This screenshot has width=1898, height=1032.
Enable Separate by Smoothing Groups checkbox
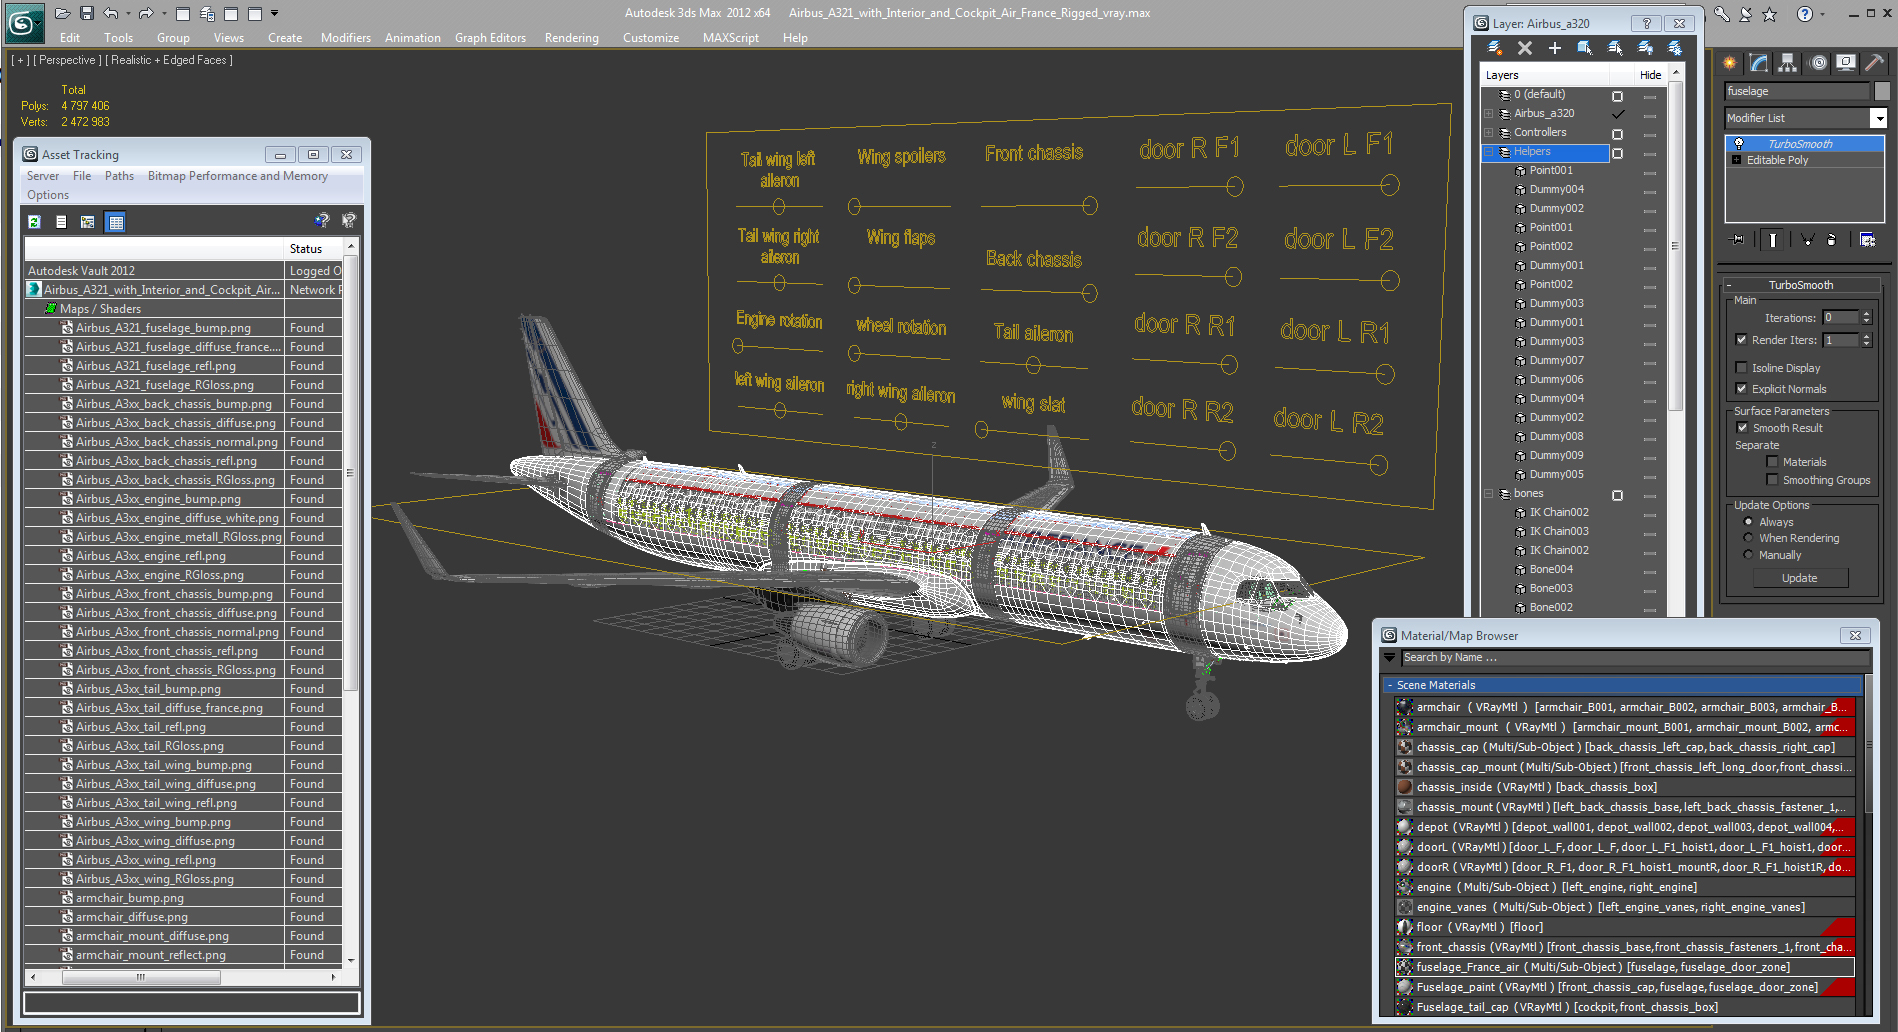coord(1773,480)
